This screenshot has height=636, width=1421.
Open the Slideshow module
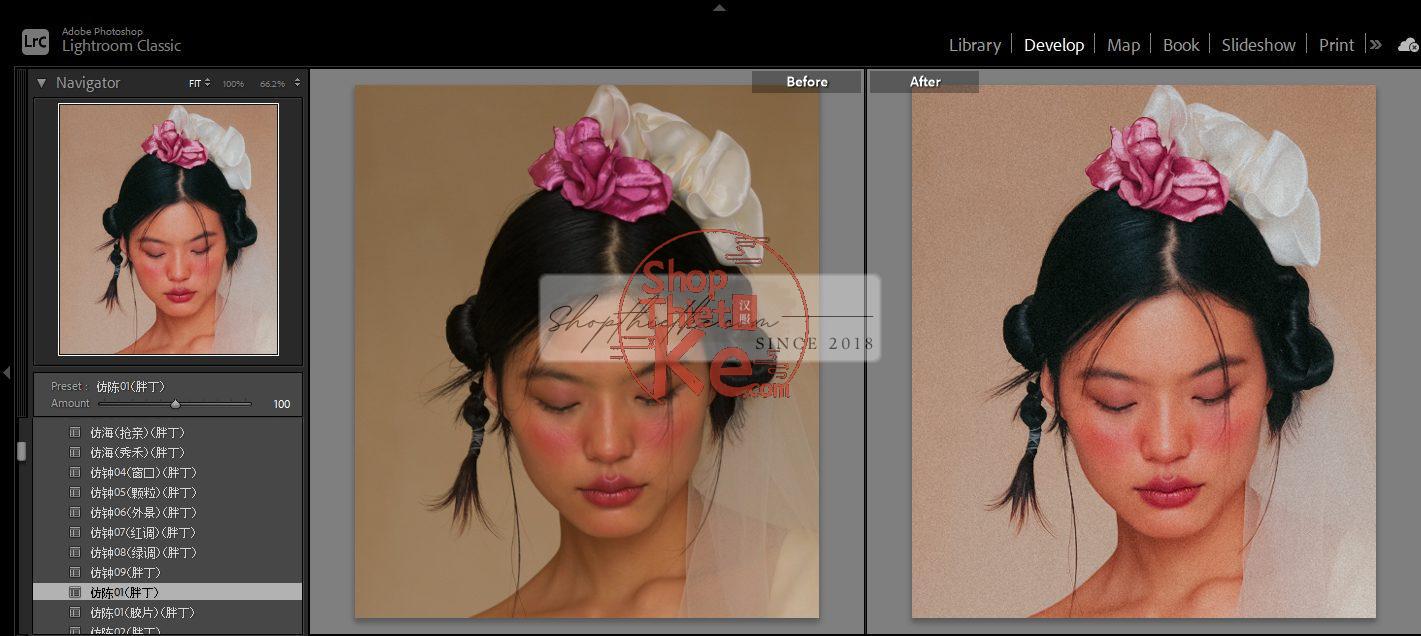point(1258,45)
